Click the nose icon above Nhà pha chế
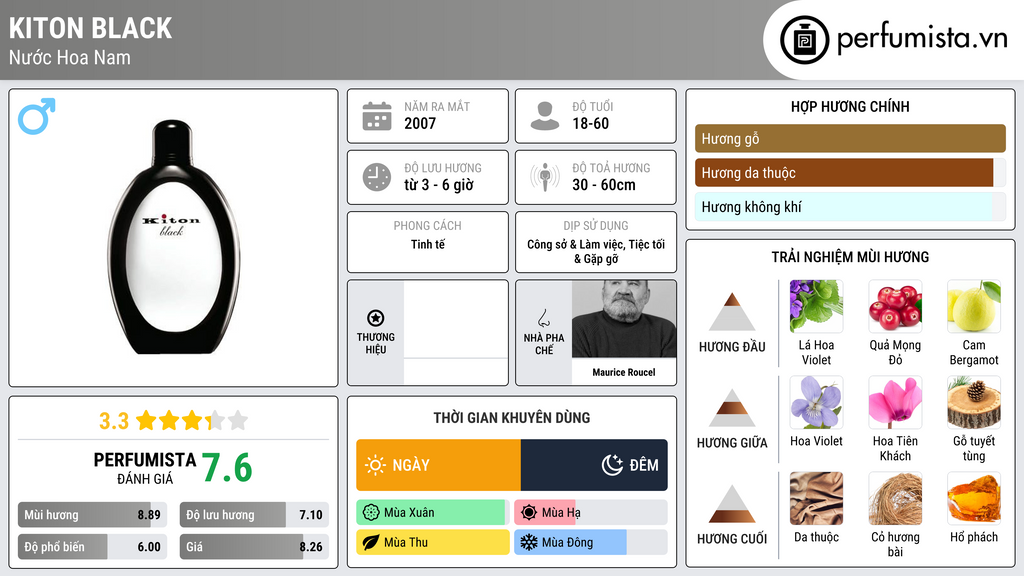This screenshot has height=576, width=1024. coord(543,318)
